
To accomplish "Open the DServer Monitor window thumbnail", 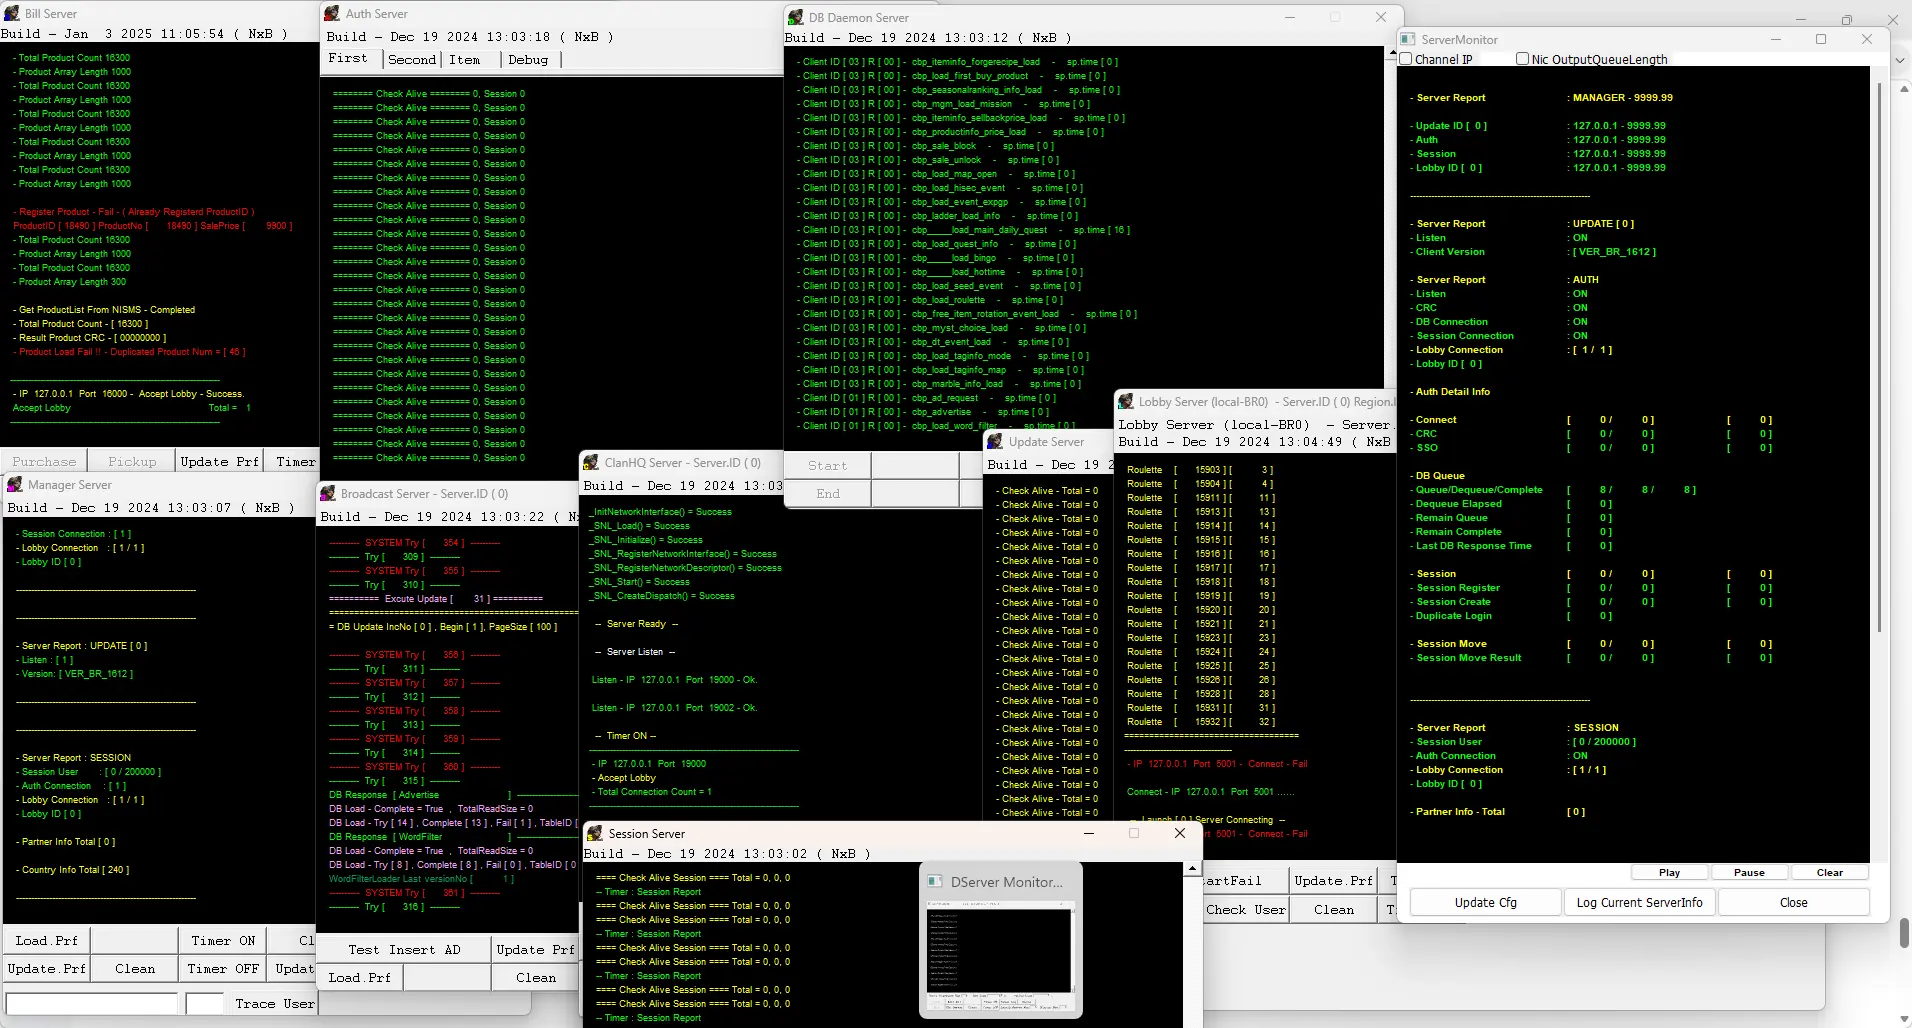I will (1001, 957).
